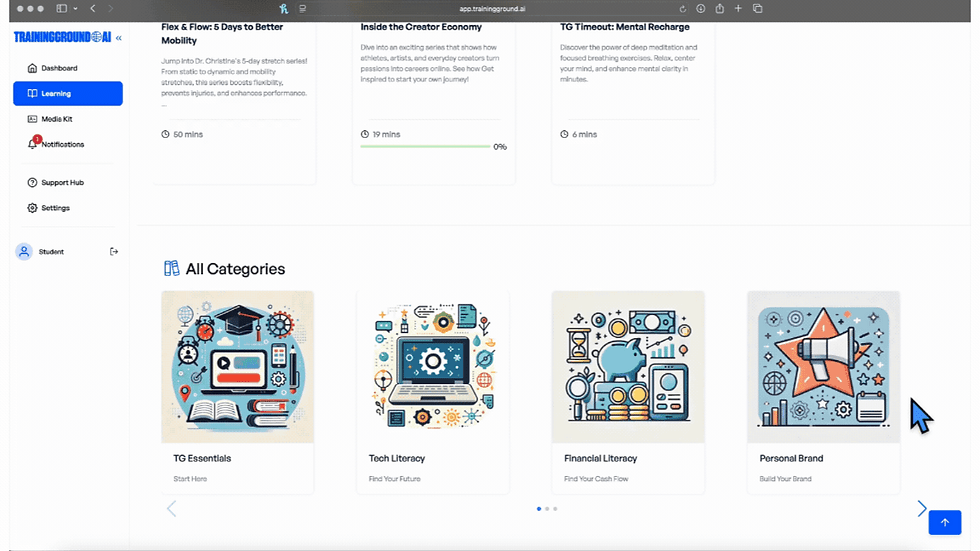Open the TG Essentials category thumbnail
The width and height of the screenshot is (980, 551).
pos(238,367)
